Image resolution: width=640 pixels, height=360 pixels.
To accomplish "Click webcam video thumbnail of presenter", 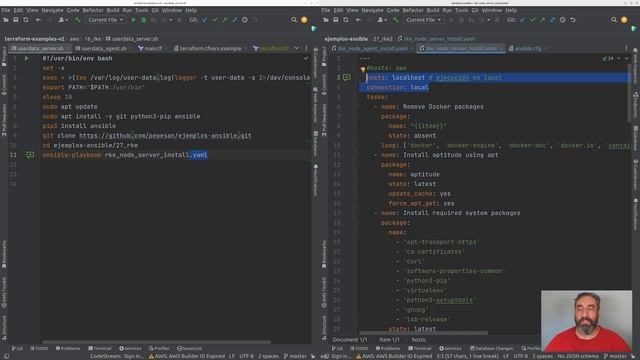I will coord(586,321).
